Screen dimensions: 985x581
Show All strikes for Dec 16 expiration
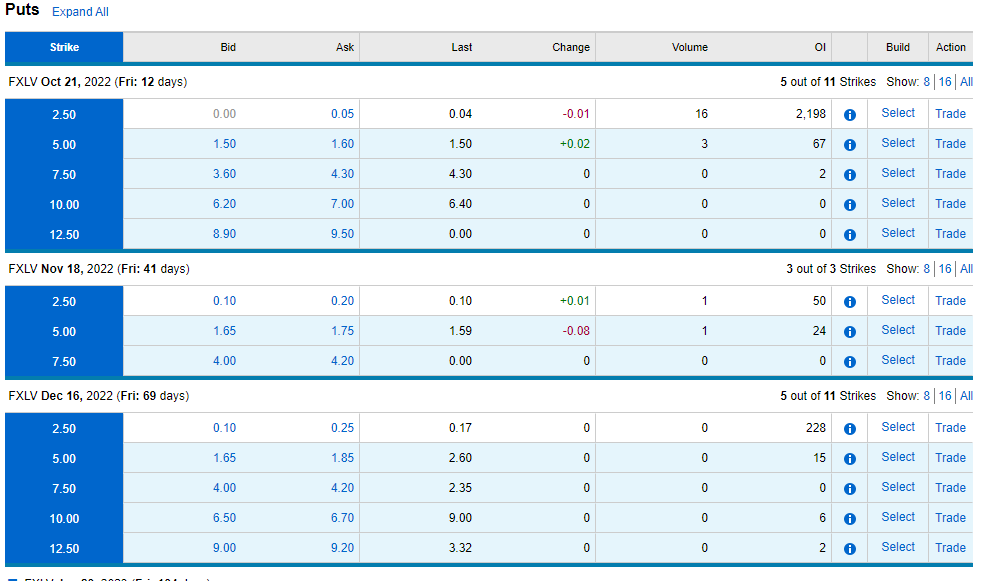(966, 396)
